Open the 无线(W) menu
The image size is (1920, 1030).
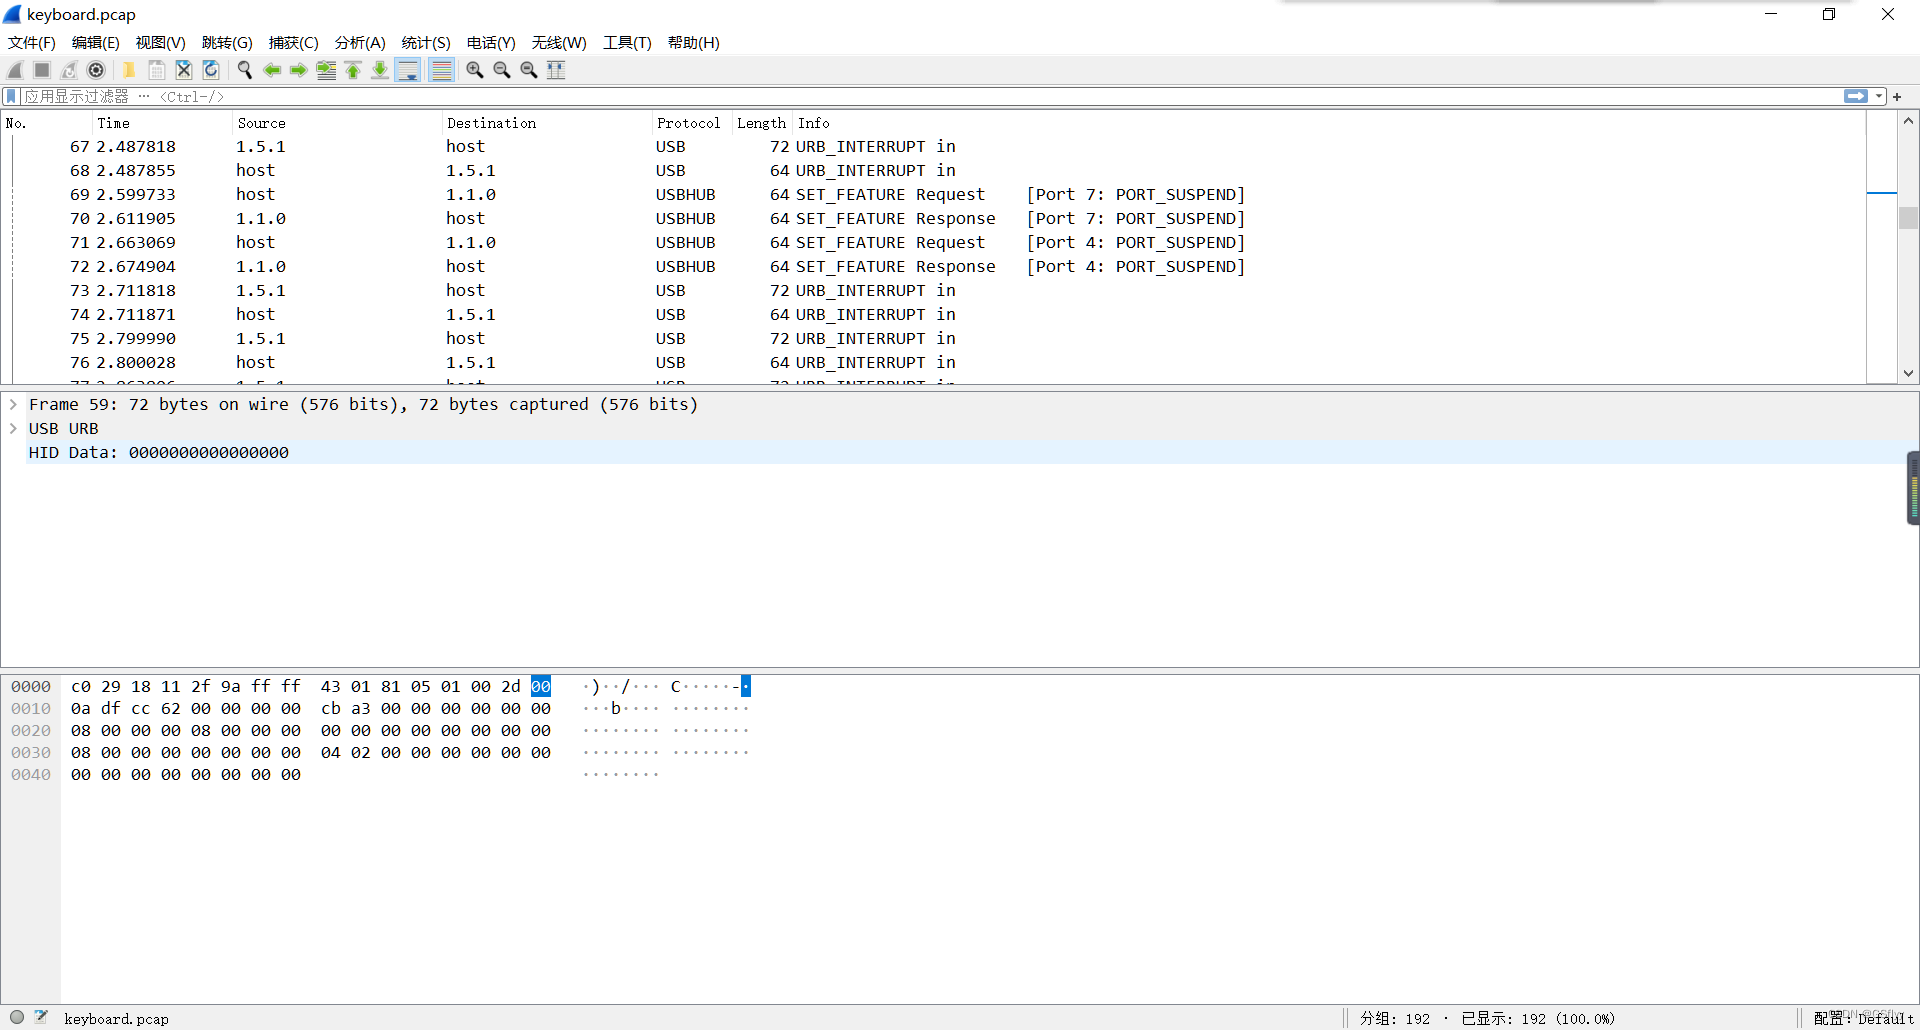[558, 43]
